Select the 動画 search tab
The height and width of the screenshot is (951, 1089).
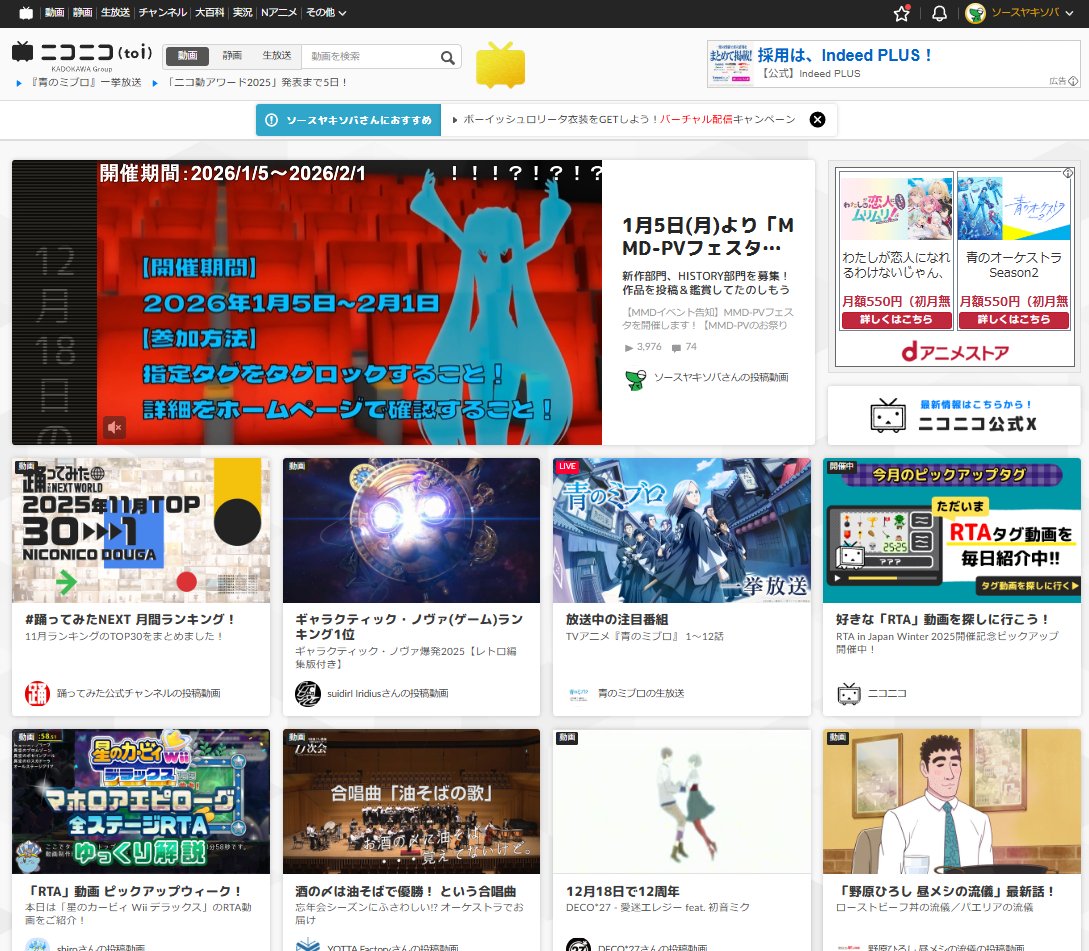coord(188,56)
